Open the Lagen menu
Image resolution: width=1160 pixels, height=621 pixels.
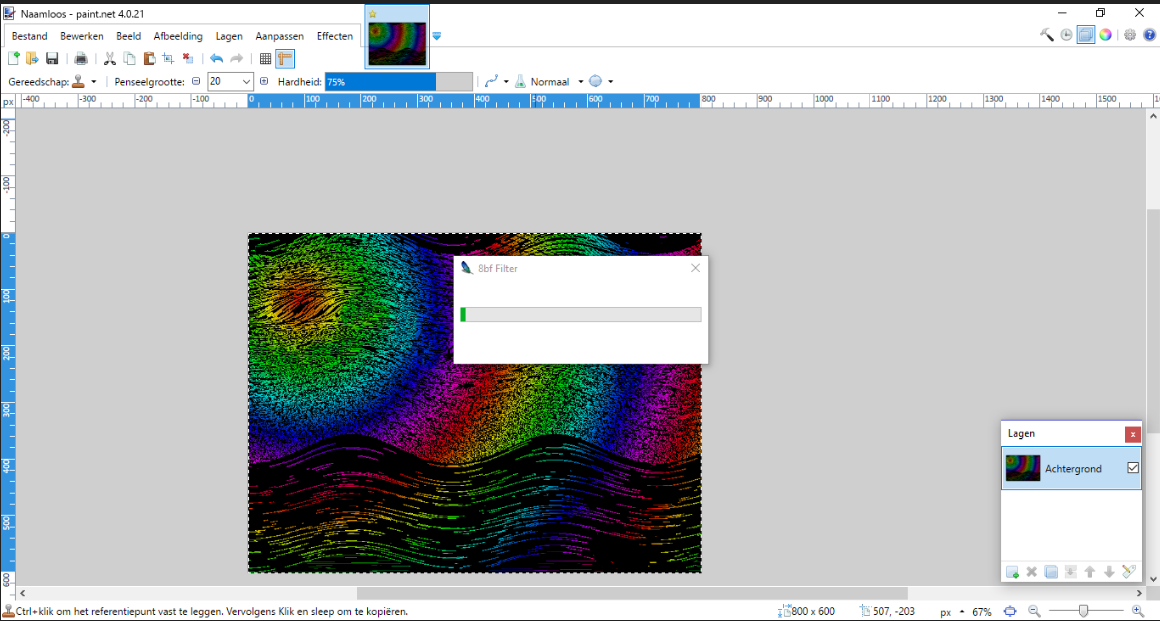click(x=229, y=36)
